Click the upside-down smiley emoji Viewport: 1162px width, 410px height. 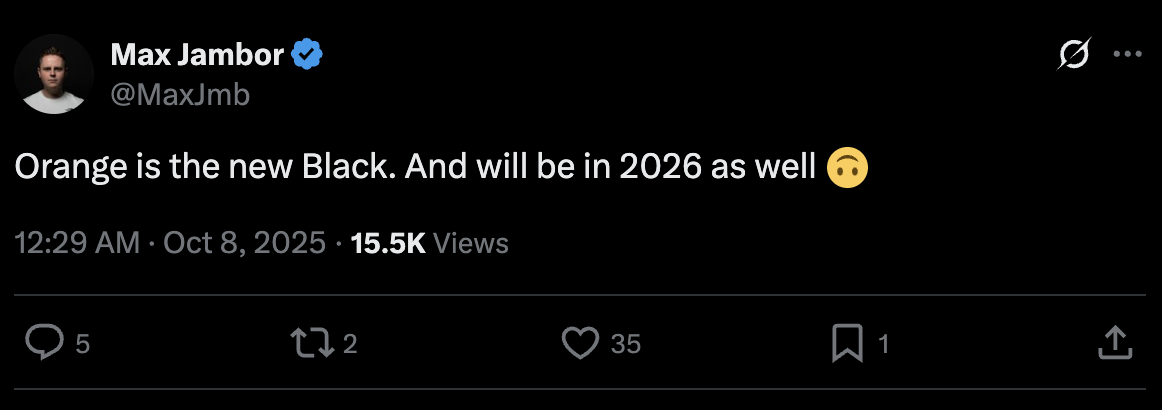(847, 167)
